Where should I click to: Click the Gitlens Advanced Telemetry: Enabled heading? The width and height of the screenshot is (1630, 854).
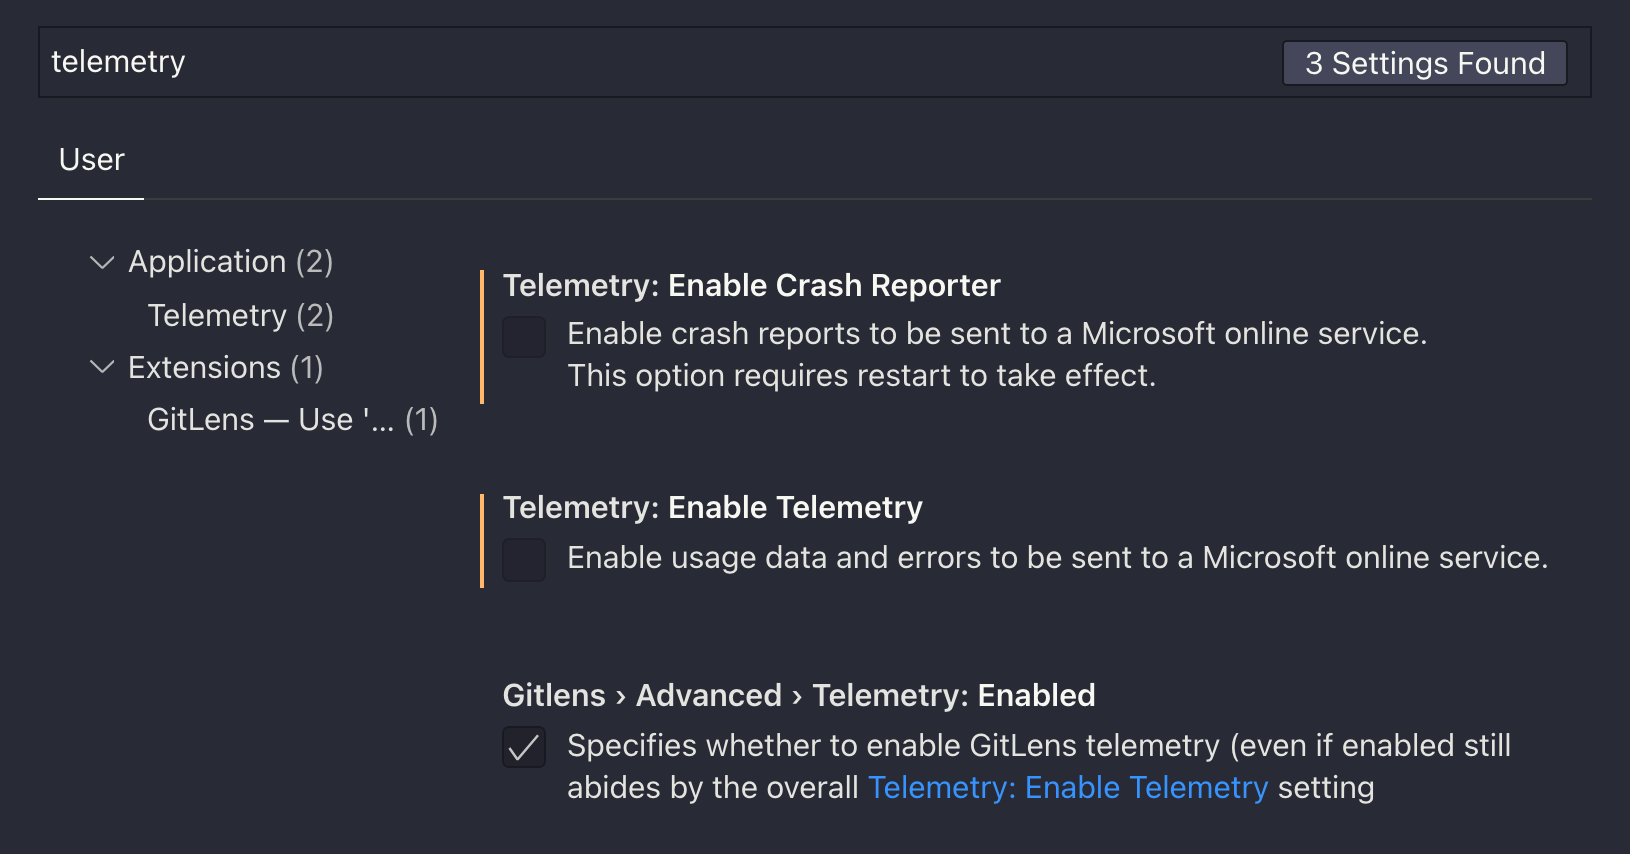click(798, 694)
